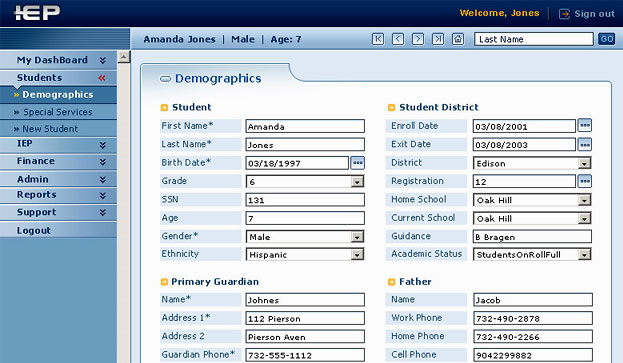Open Exit Date calendar picker

584,145
